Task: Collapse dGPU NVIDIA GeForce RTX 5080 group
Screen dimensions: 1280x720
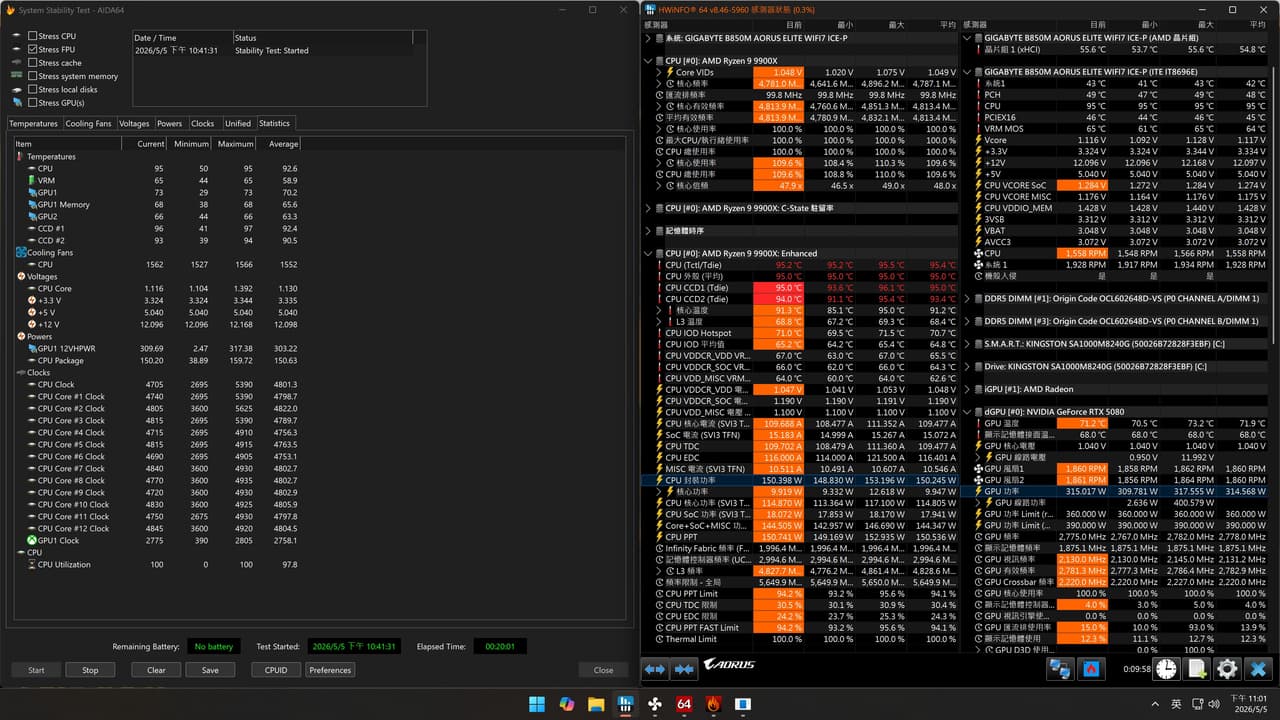Action: (967, 411)
